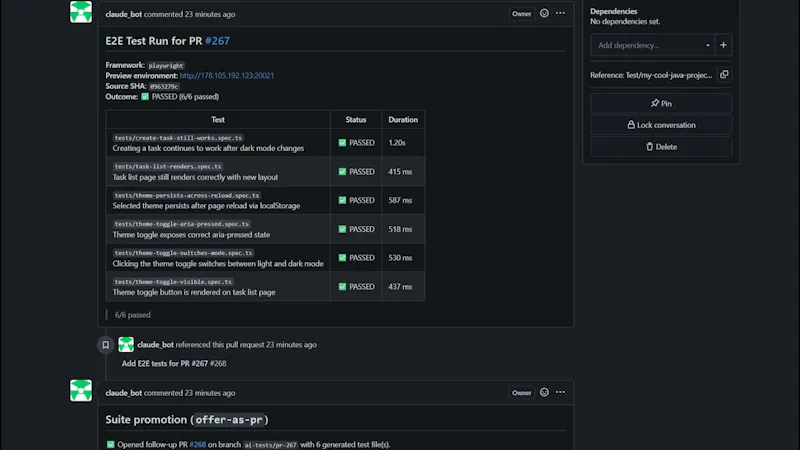Click the Source SHA code value

[x=164, y=86]
